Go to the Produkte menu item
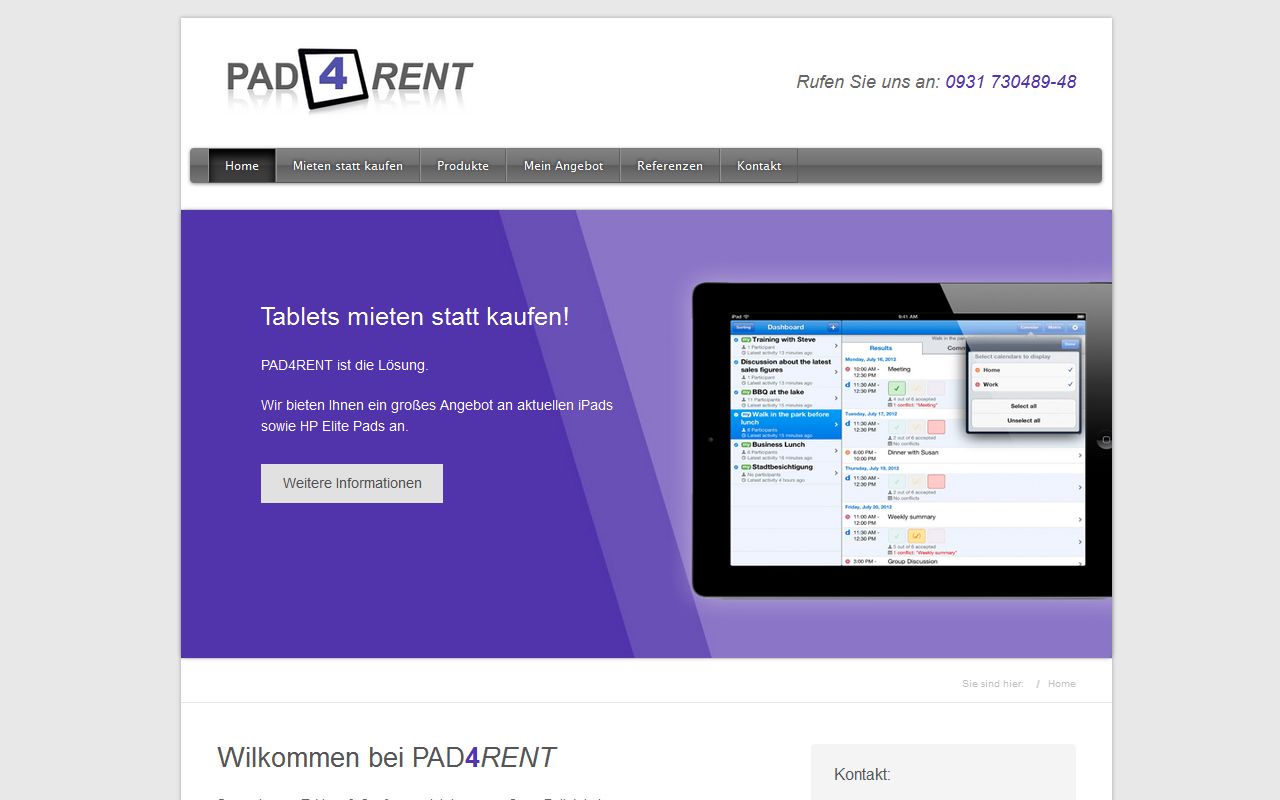This screenshot has width=1280, height=800. (x=463, y=166)
